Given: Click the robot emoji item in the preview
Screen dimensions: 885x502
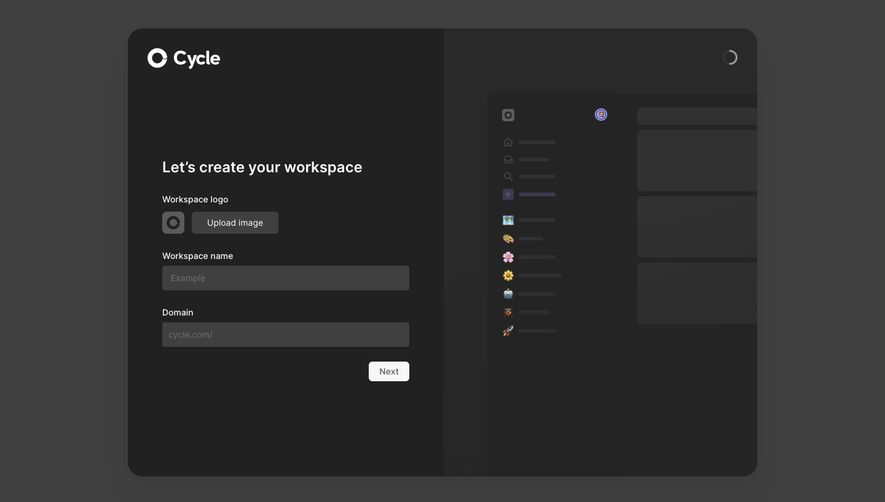Looking at the screenshot, I should pos(508,294).
